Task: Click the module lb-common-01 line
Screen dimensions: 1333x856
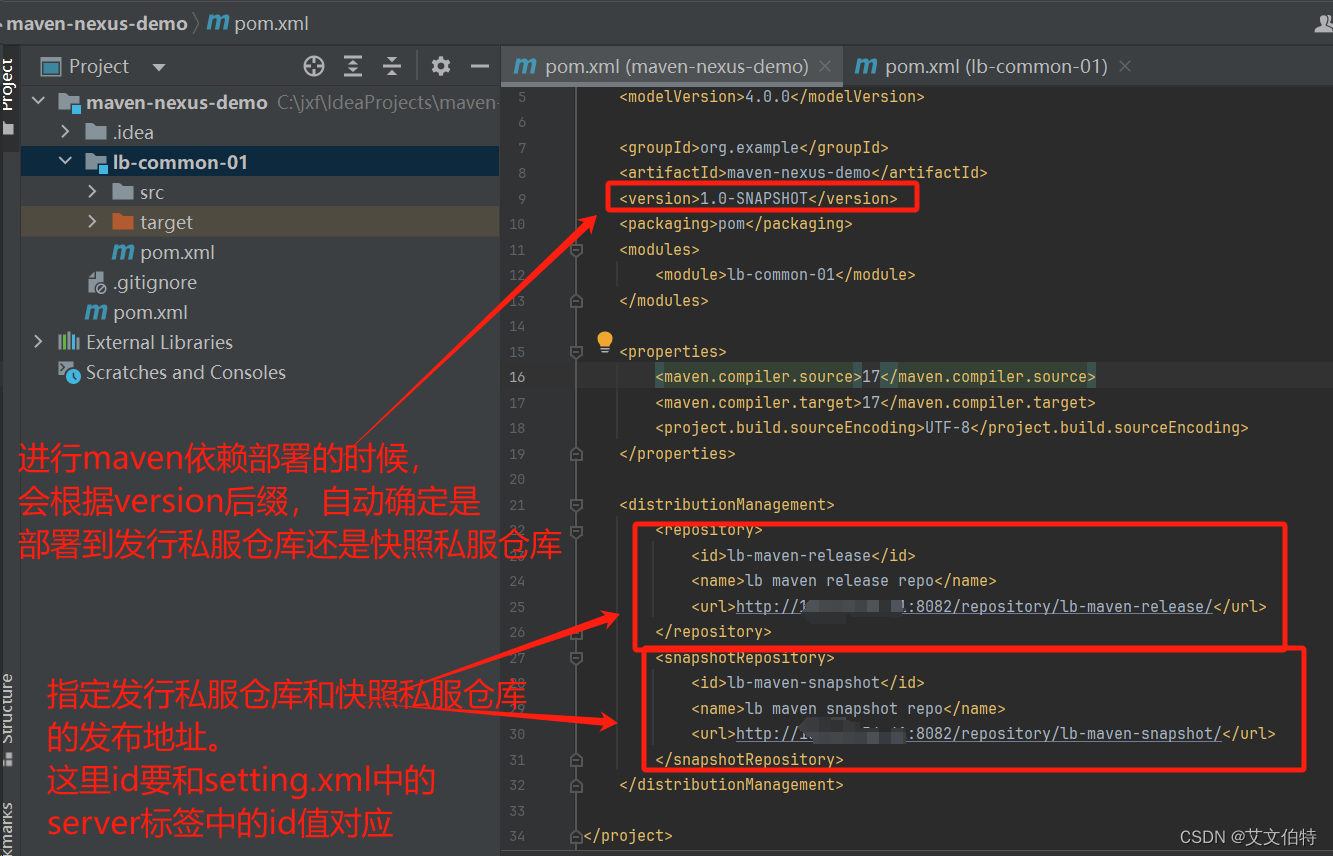Action: (x=785, y=274)
